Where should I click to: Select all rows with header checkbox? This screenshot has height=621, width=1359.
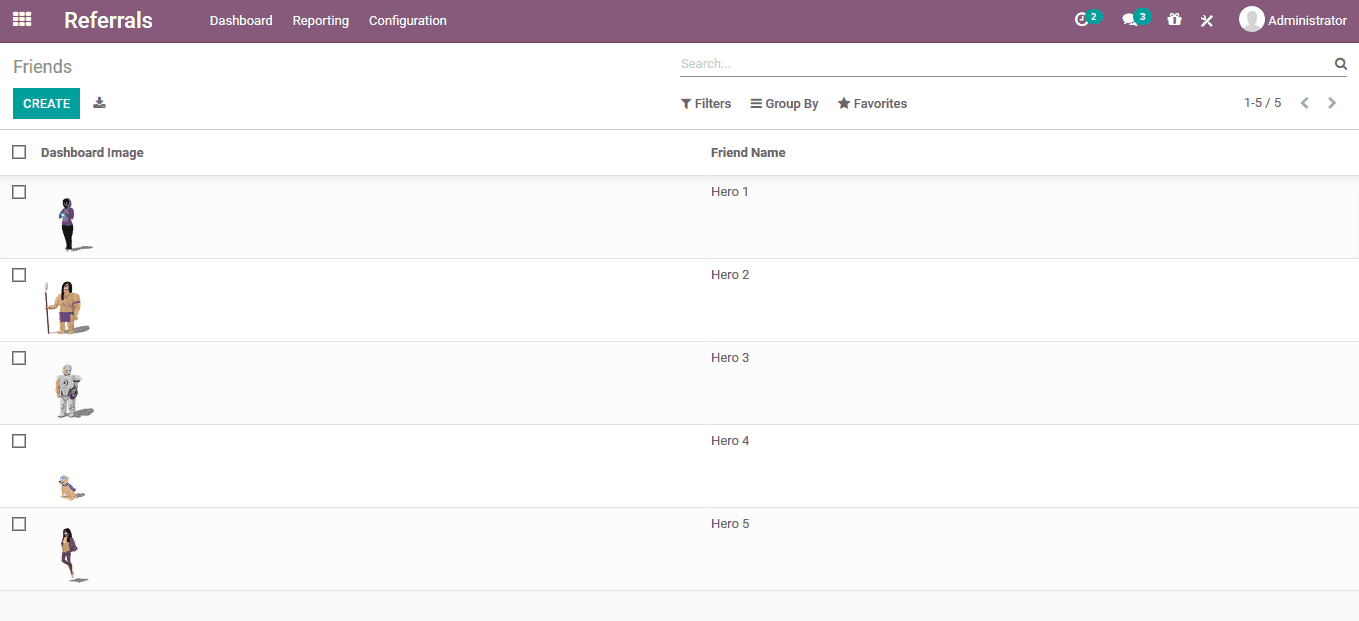(x=19, y=152)
